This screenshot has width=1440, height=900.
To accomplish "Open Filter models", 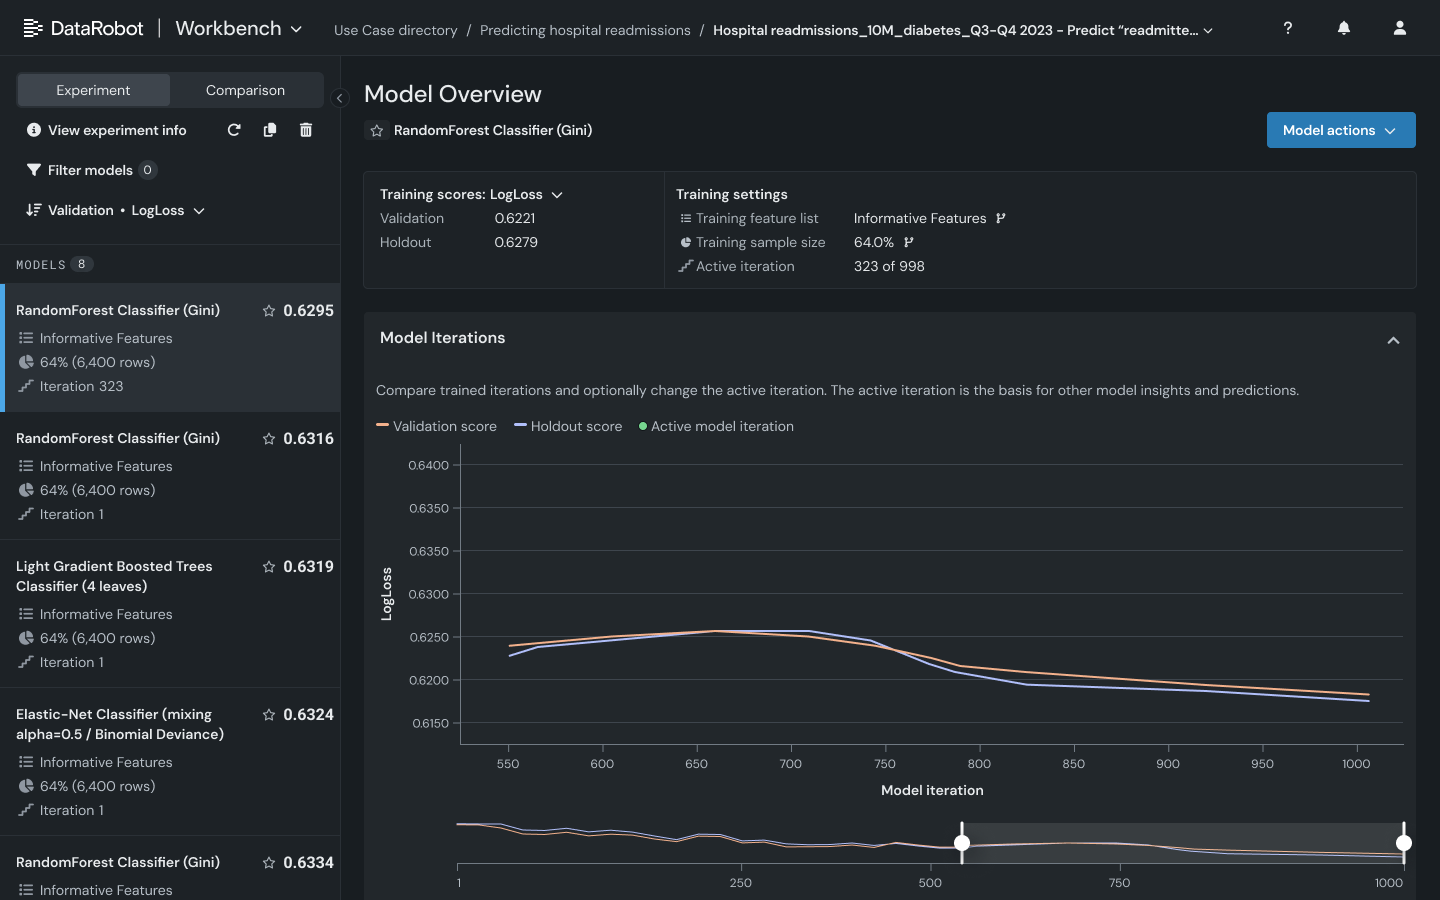I will (x=90, y=170).
